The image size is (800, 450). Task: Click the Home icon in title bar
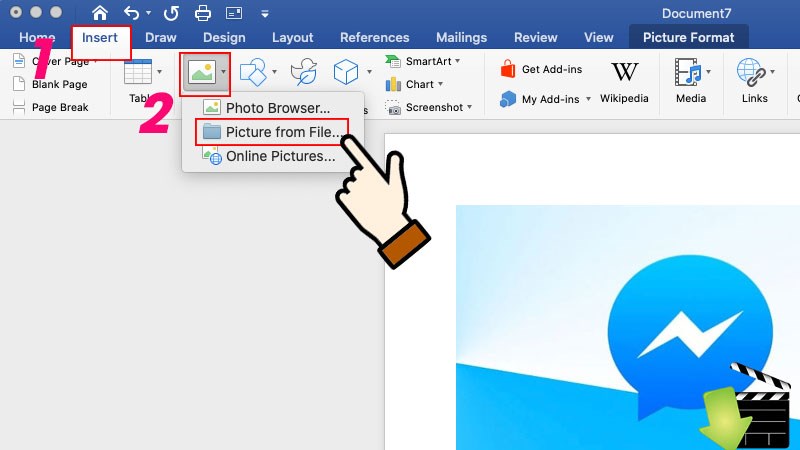[99, 13]
